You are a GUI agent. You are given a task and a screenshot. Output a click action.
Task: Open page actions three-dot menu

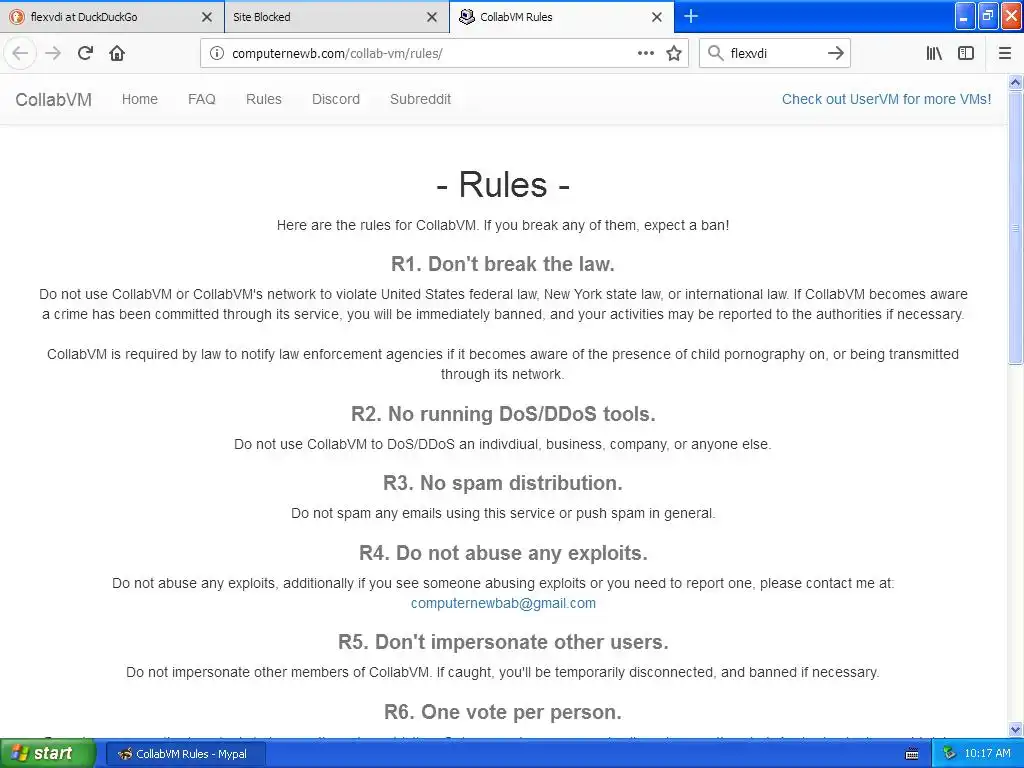(x=645, y=54)
